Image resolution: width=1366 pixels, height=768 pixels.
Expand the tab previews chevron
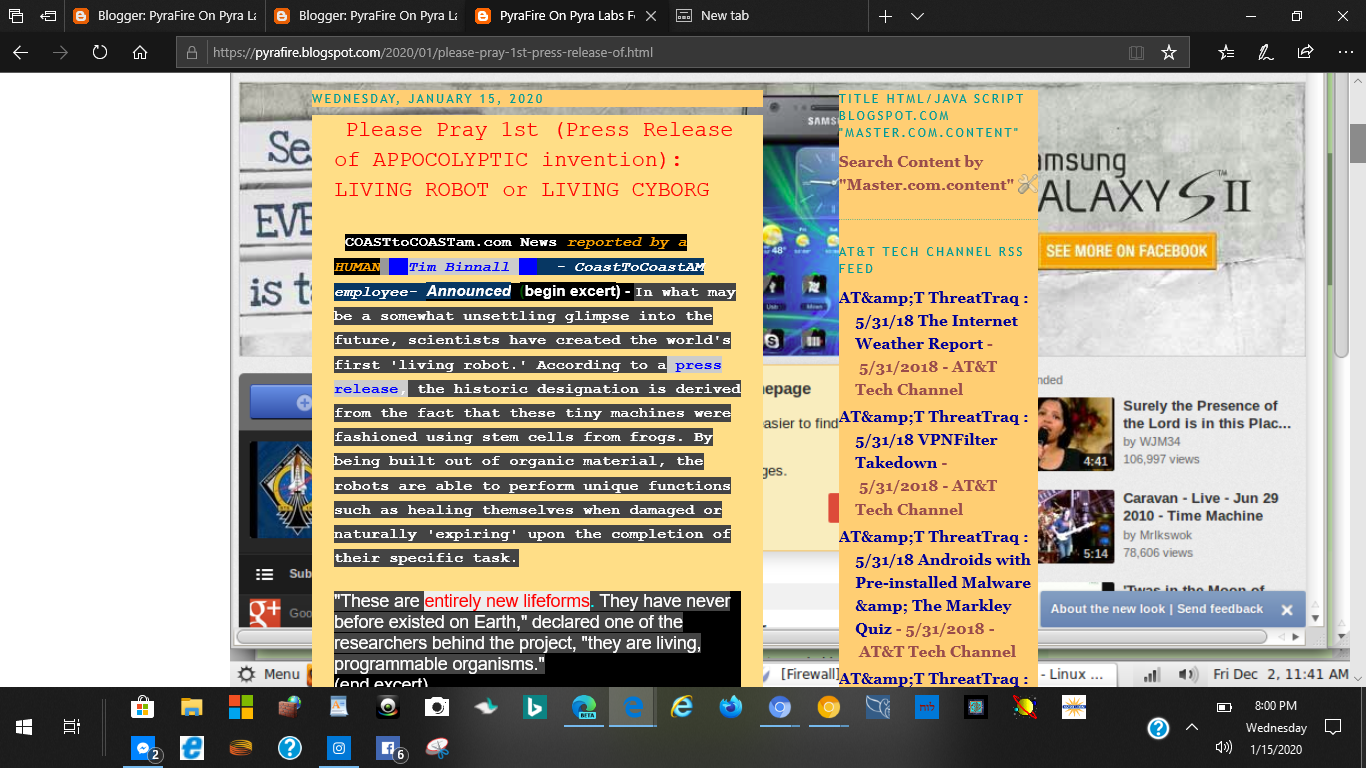(x=917, y=16)
